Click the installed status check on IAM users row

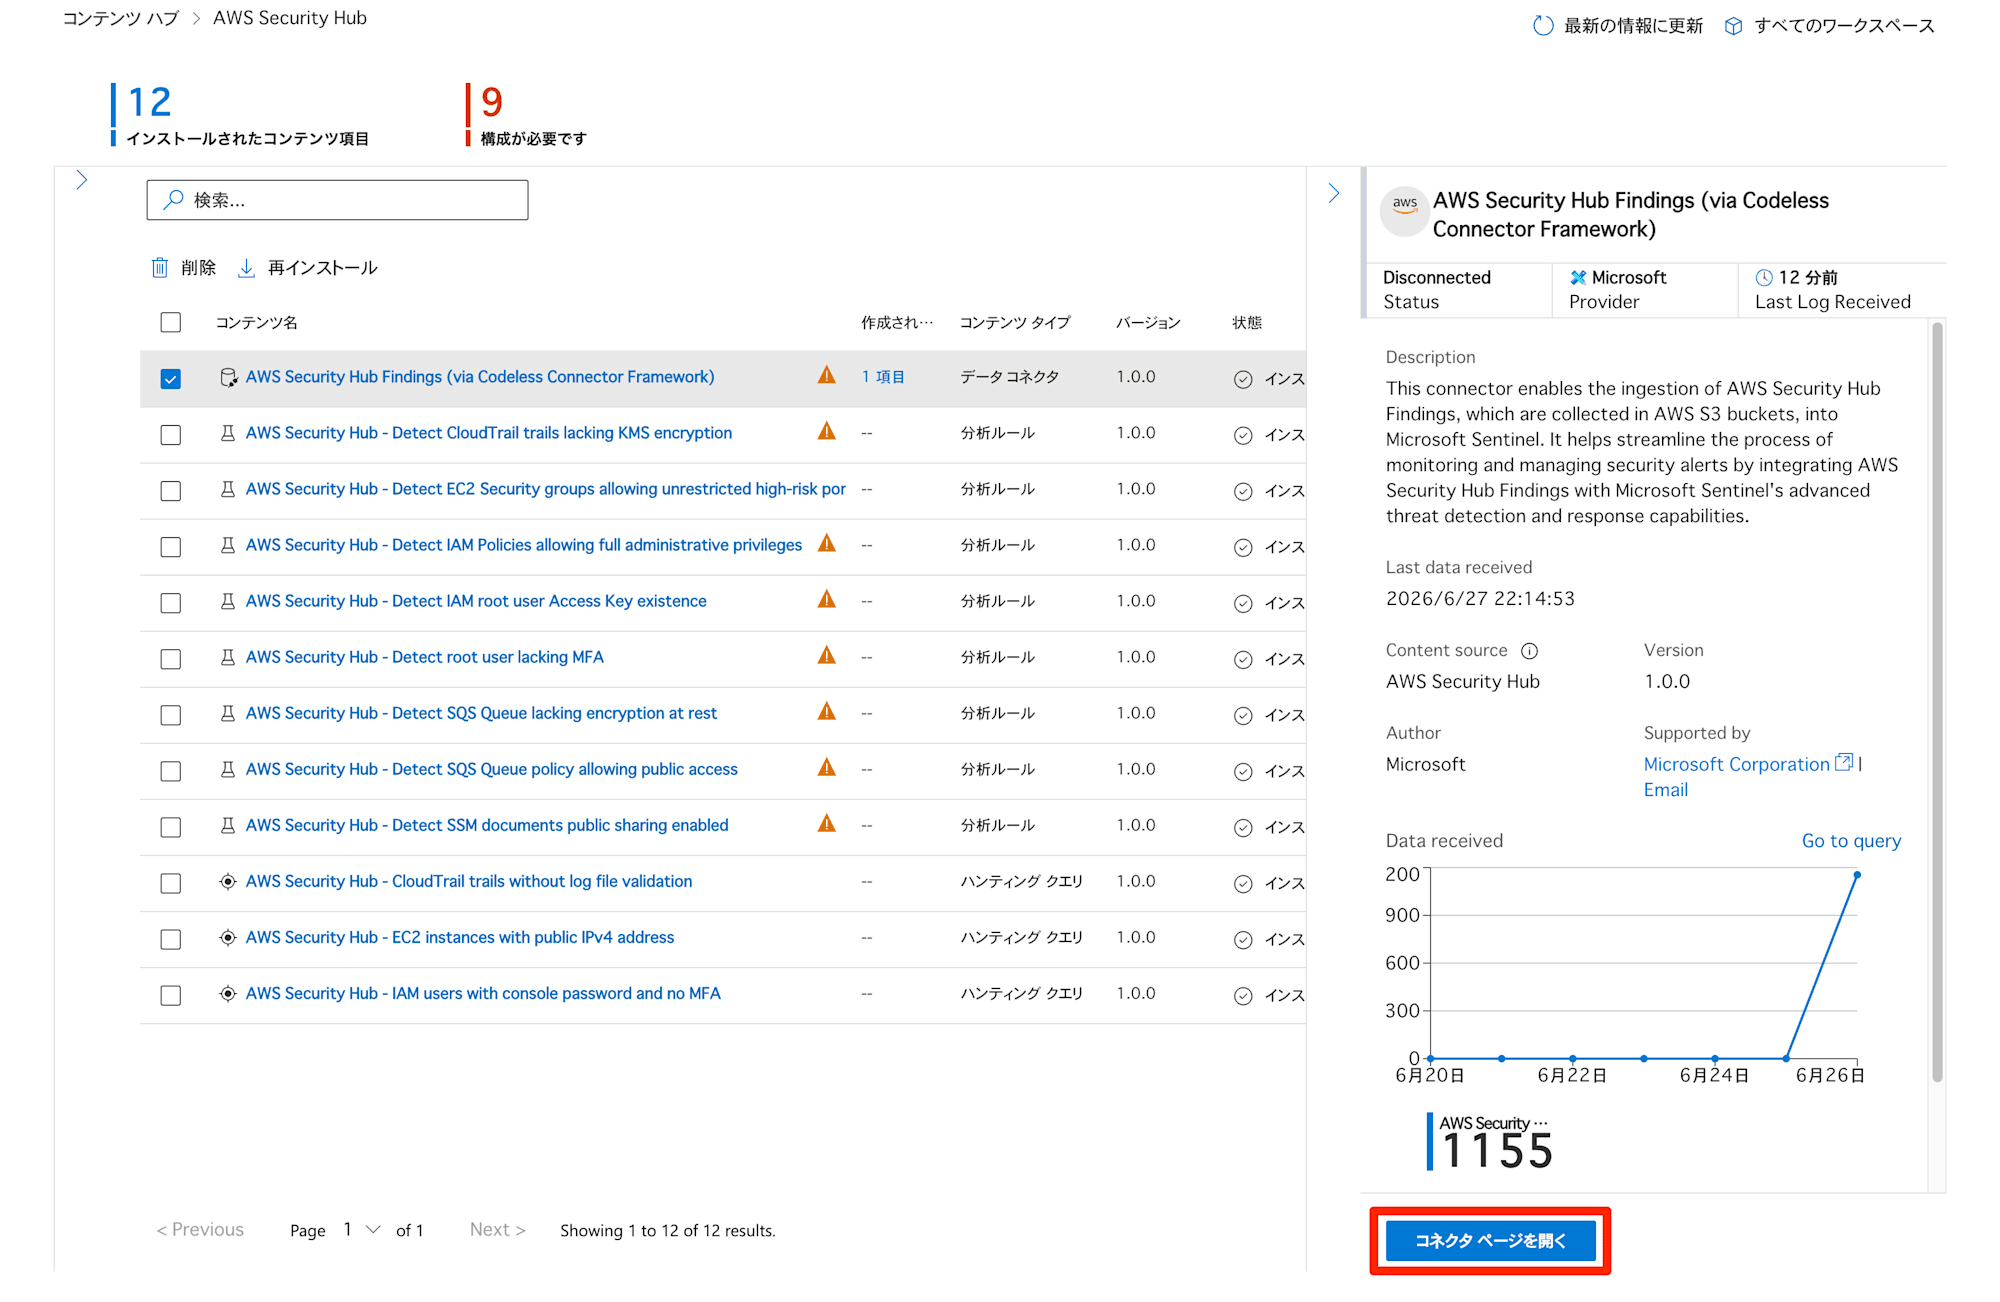pos(1243,995)
